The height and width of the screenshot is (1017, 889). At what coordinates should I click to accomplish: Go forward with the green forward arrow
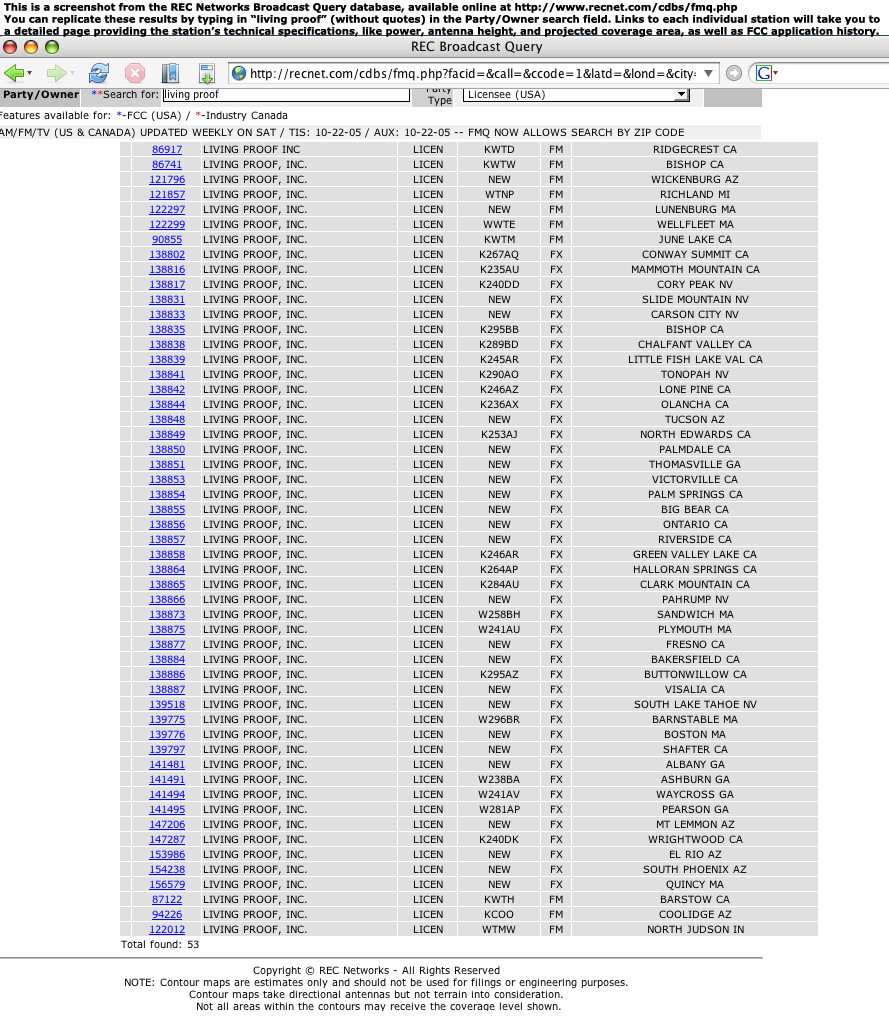coord(56,73)
